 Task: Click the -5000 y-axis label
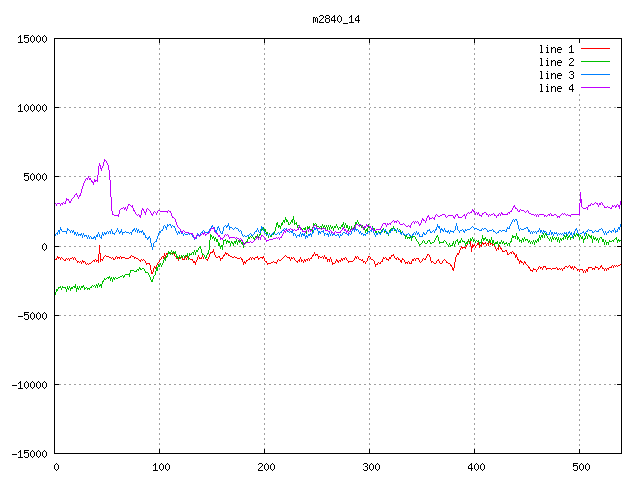32,315
